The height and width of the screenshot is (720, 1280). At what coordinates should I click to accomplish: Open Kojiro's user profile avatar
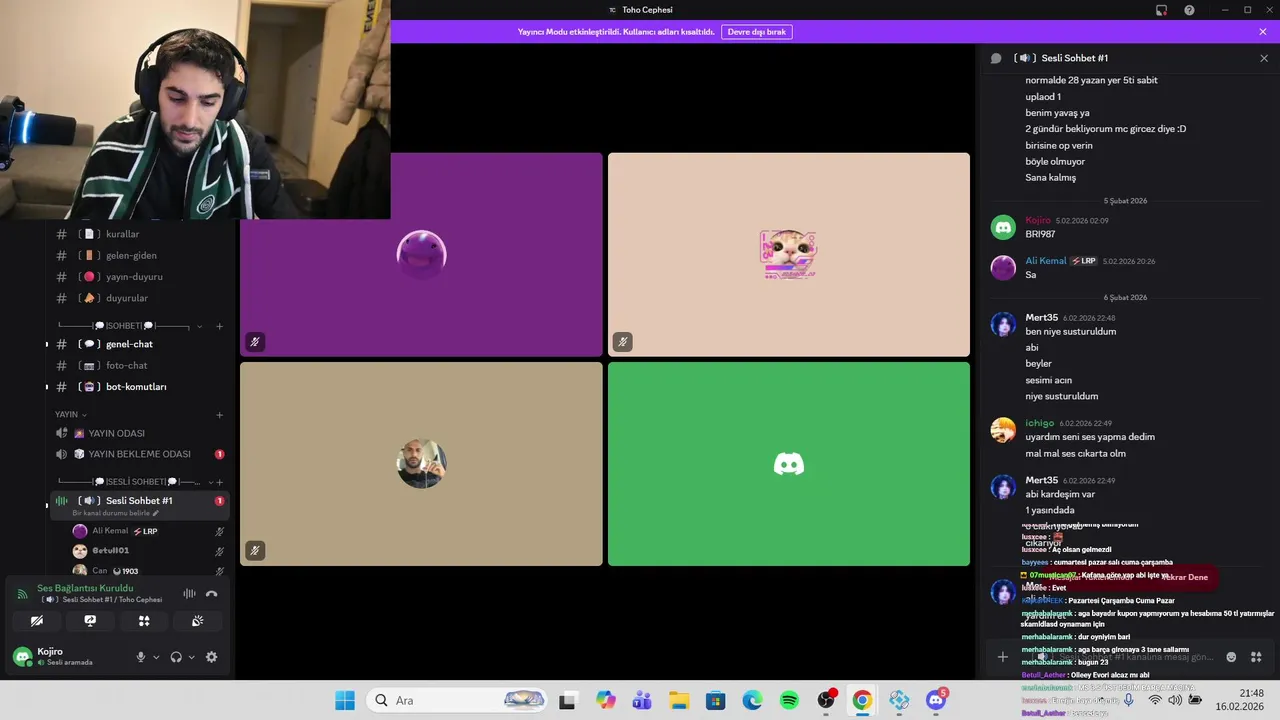[x=22, y=657]
